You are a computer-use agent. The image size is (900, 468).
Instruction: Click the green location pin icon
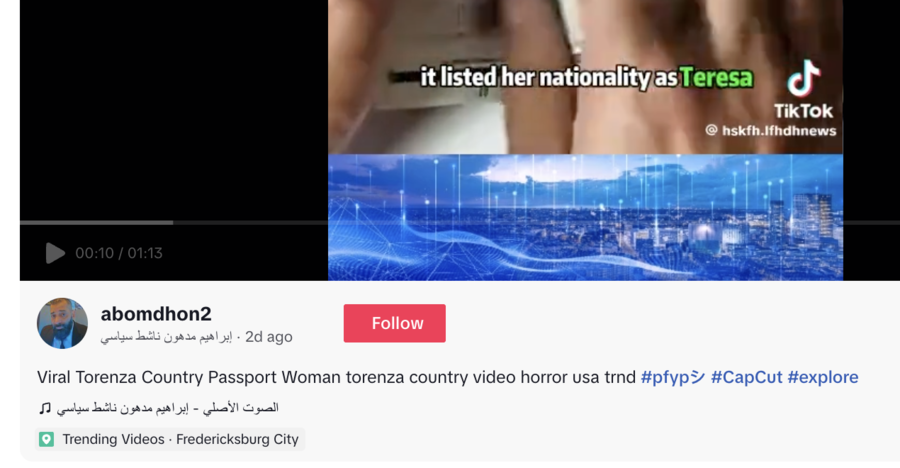(46, 439)
